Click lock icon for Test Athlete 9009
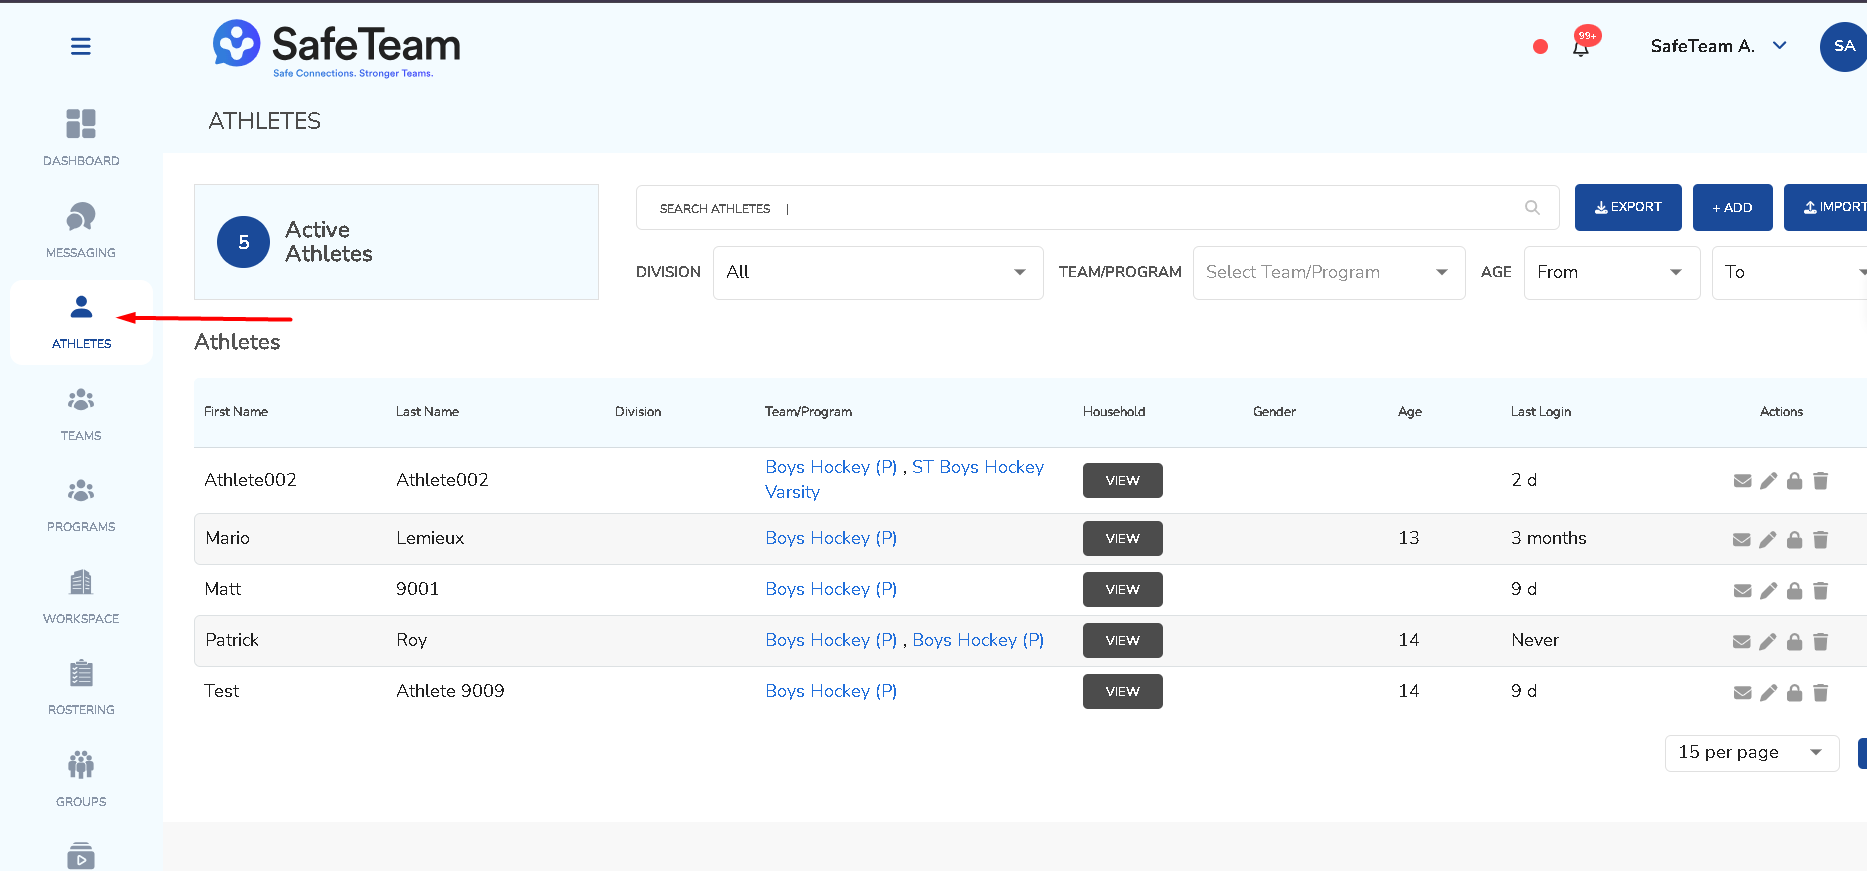Screen dimensions: 1867x871 1794,693
